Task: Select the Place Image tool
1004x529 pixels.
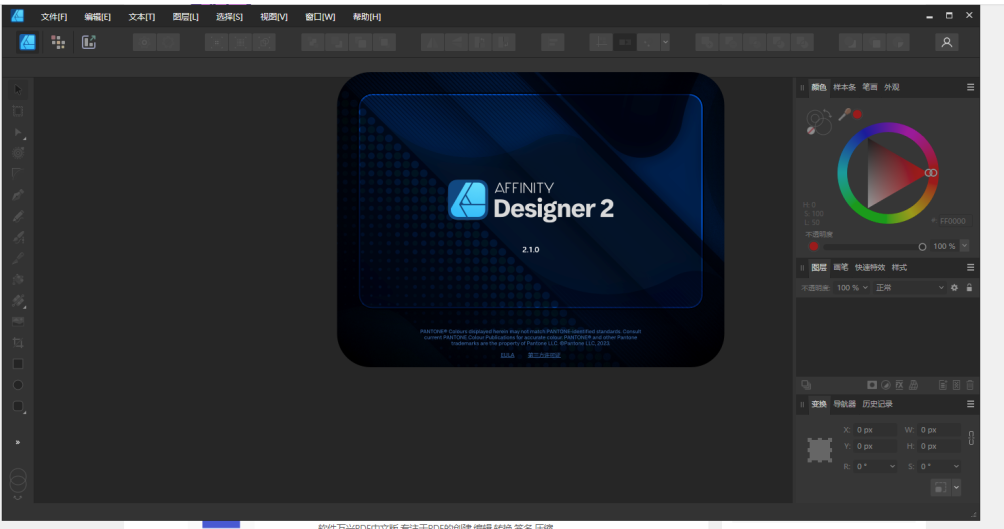Action: pos(18,321)
